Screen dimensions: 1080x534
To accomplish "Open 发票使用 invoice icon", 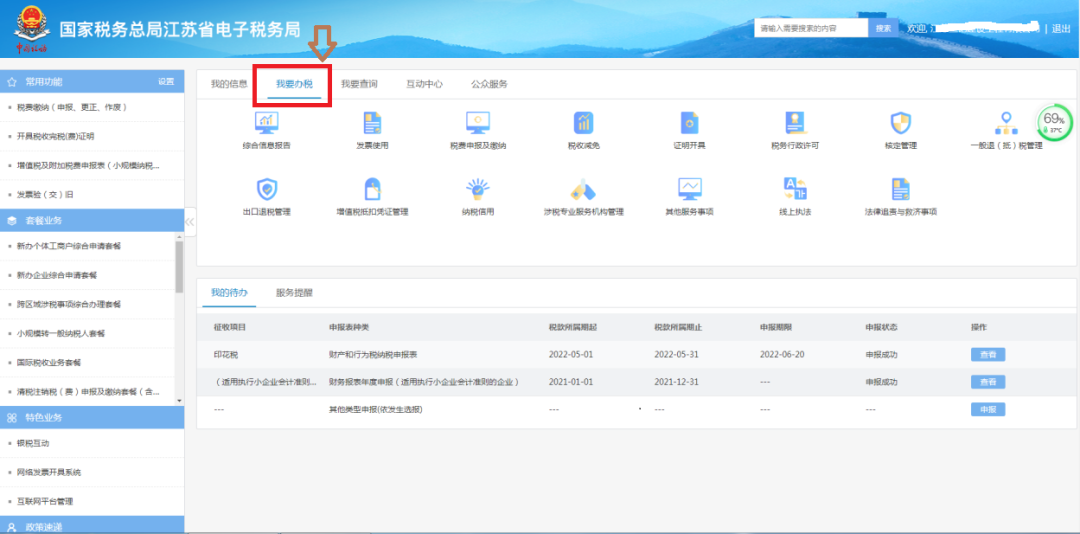I will coord(372,123).
